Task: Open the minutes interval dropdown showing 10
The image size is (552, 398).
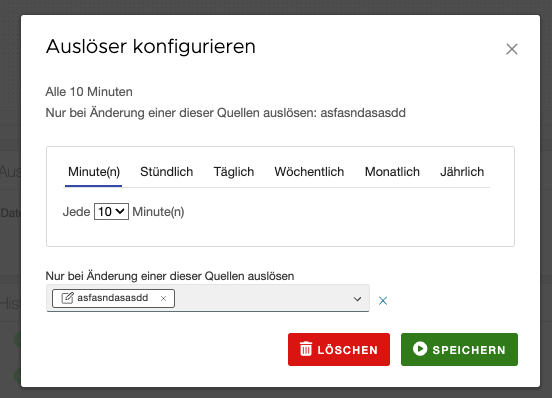Action: (x=111, y=211)
